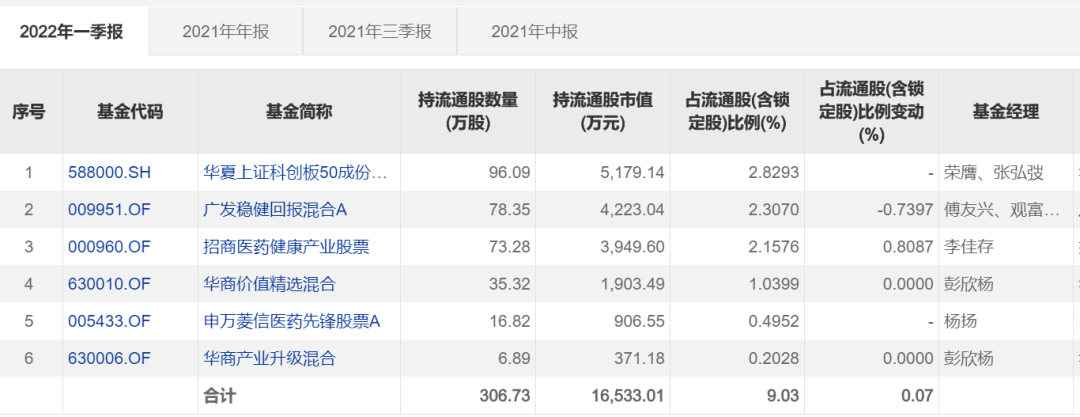Select market value cell 1,903.49
The image size is (1080, 417).
coord(633,284)
